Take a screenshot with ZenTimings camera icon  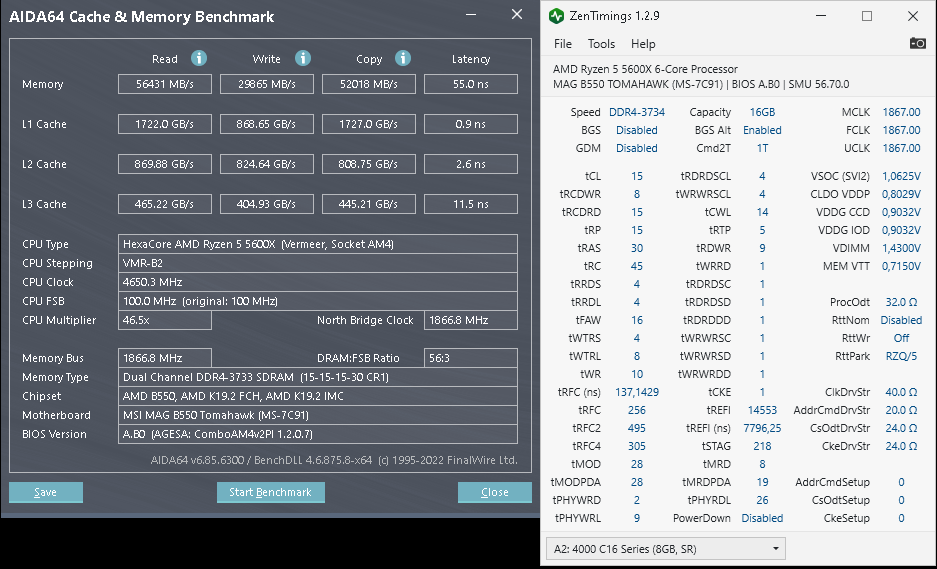(x=917, y=43)
